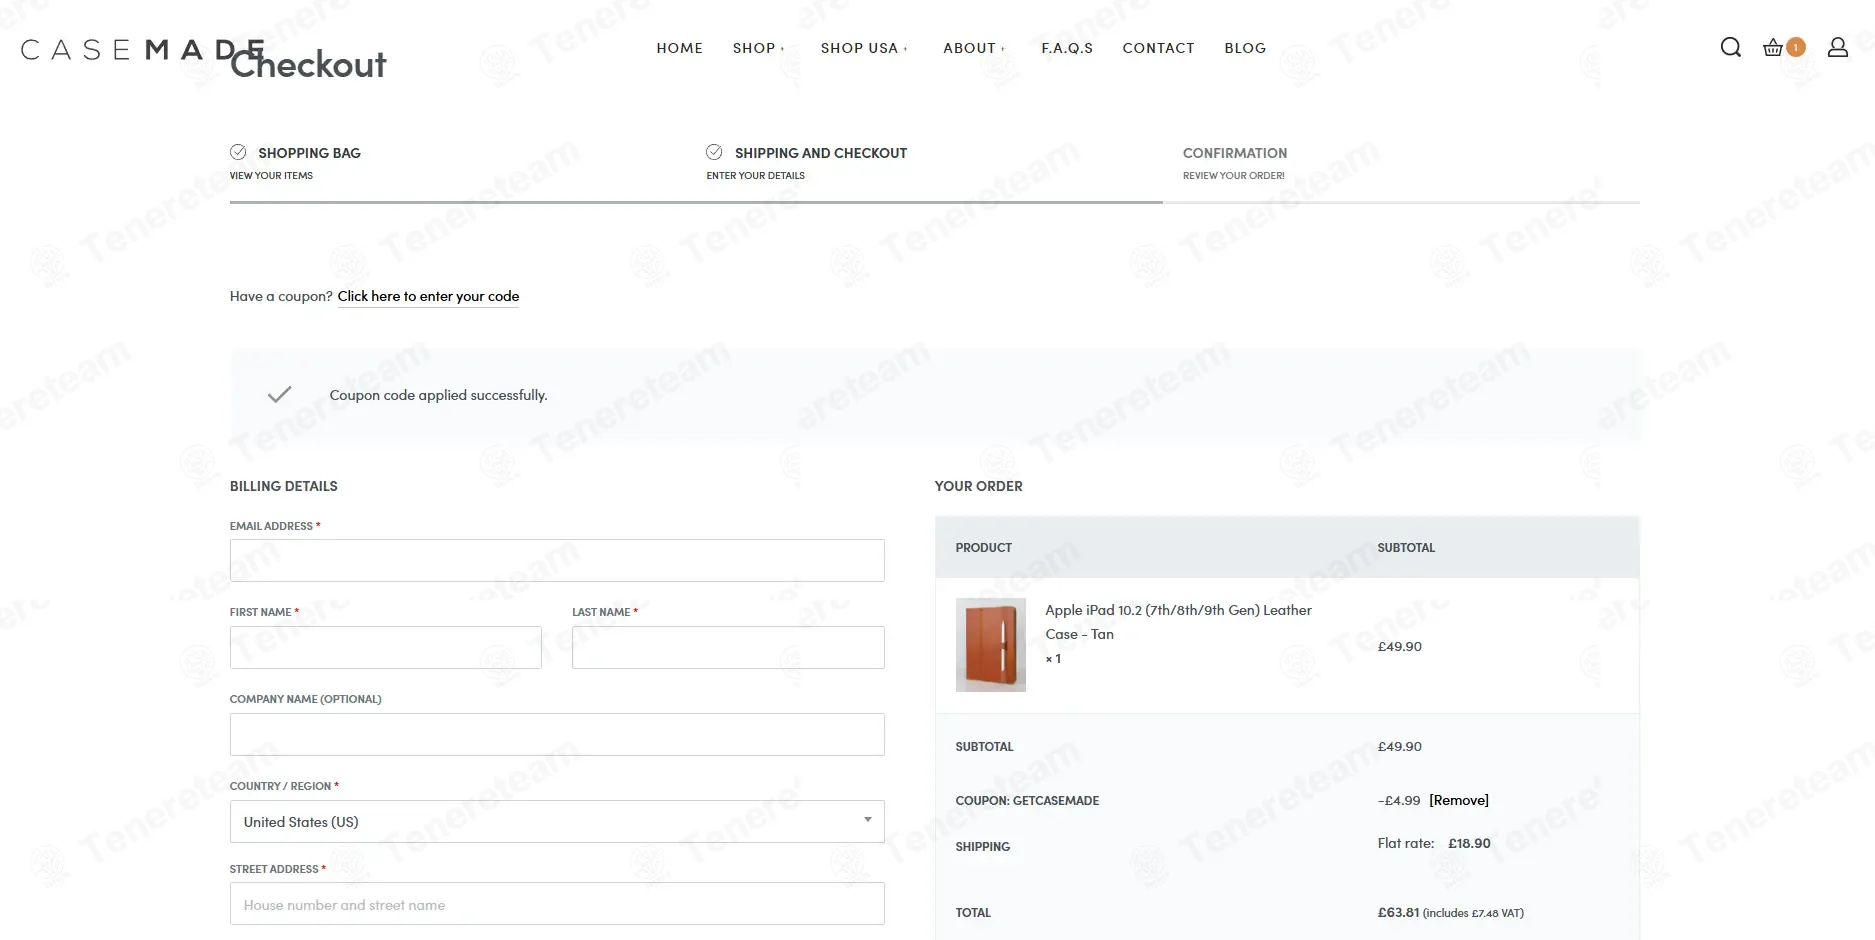
Task: Click the tan iPad case thumbnail
Action: [x=991, y=645]
